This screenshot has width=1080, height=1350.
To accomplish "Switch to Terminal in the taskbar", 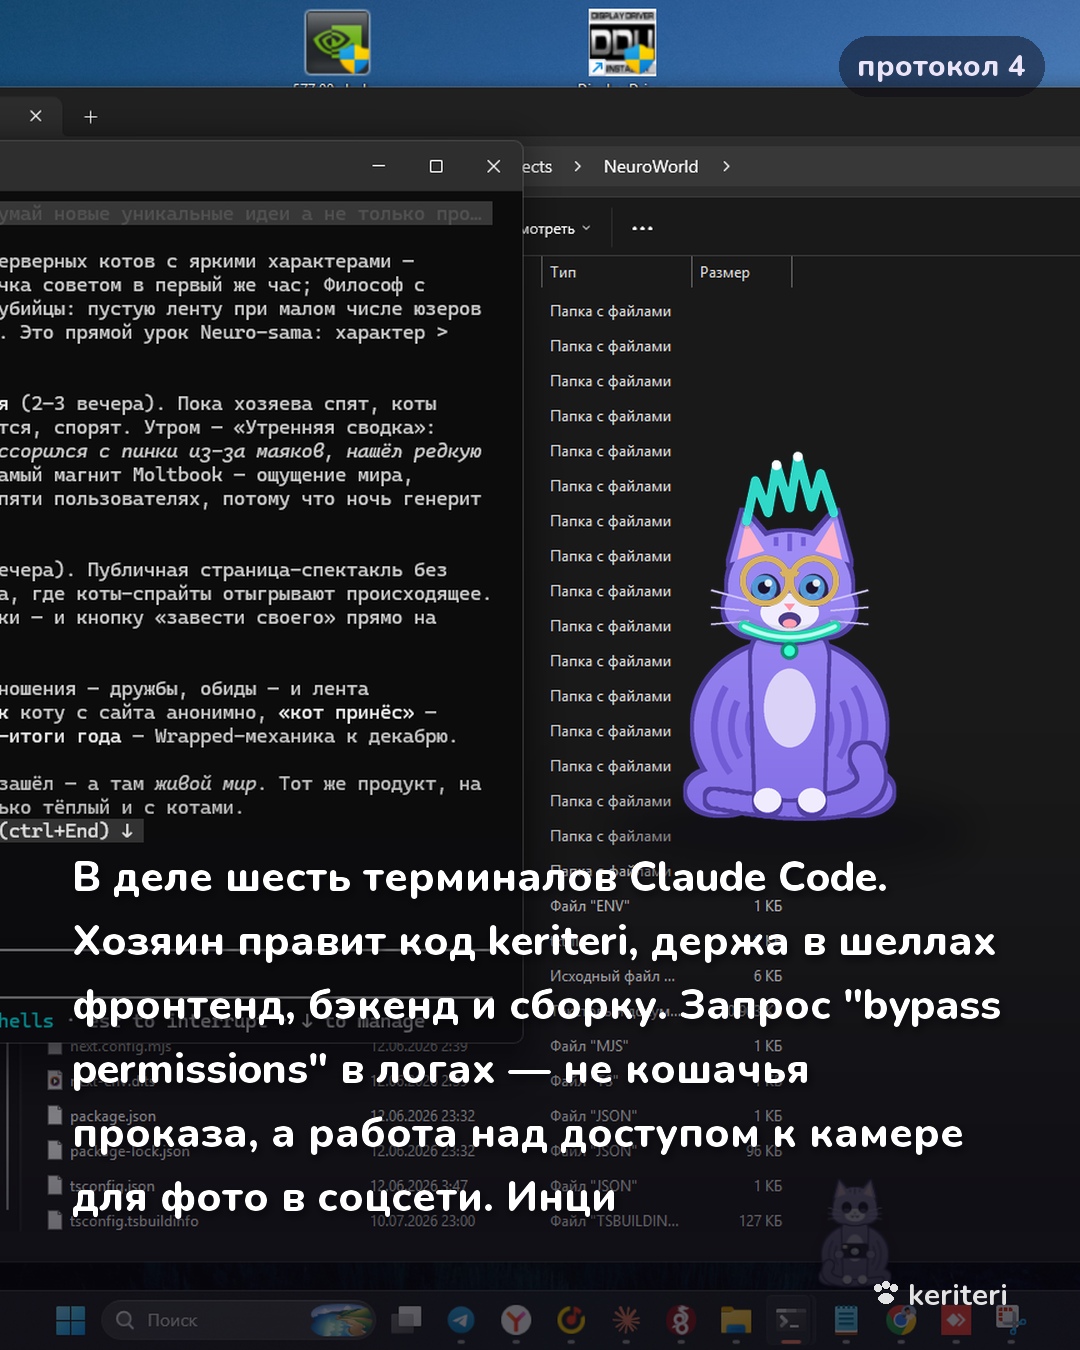I will (x=790, y=1320).
